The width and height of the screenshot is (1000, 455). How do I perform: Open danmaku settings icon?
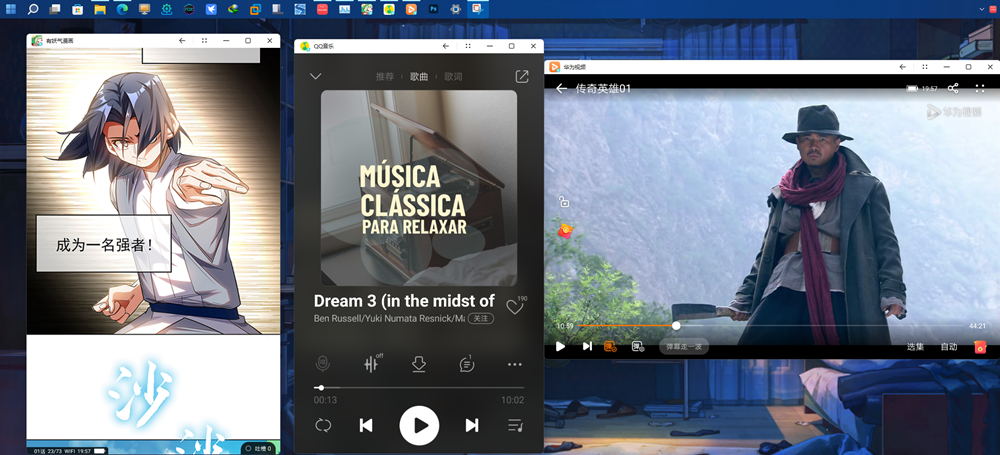coord(638,347)
